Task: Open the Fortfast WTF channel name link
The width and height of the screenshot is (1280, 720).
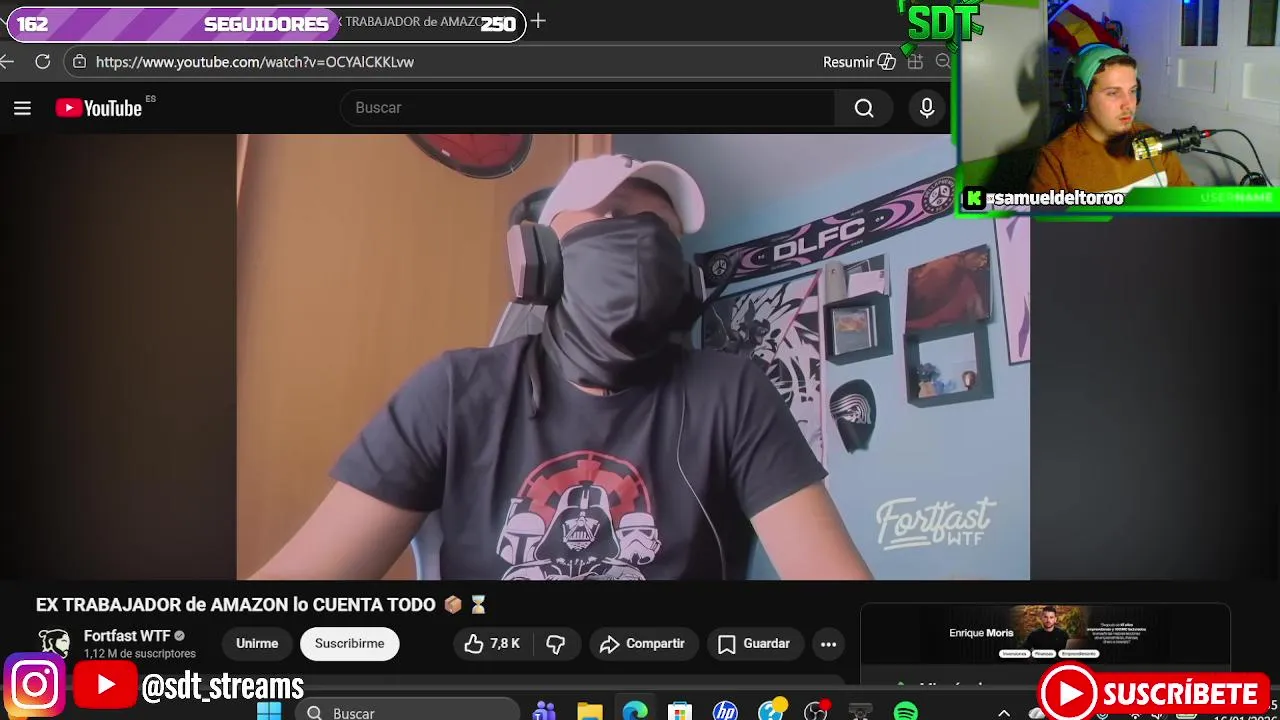Action: click(x=127, y=636)
